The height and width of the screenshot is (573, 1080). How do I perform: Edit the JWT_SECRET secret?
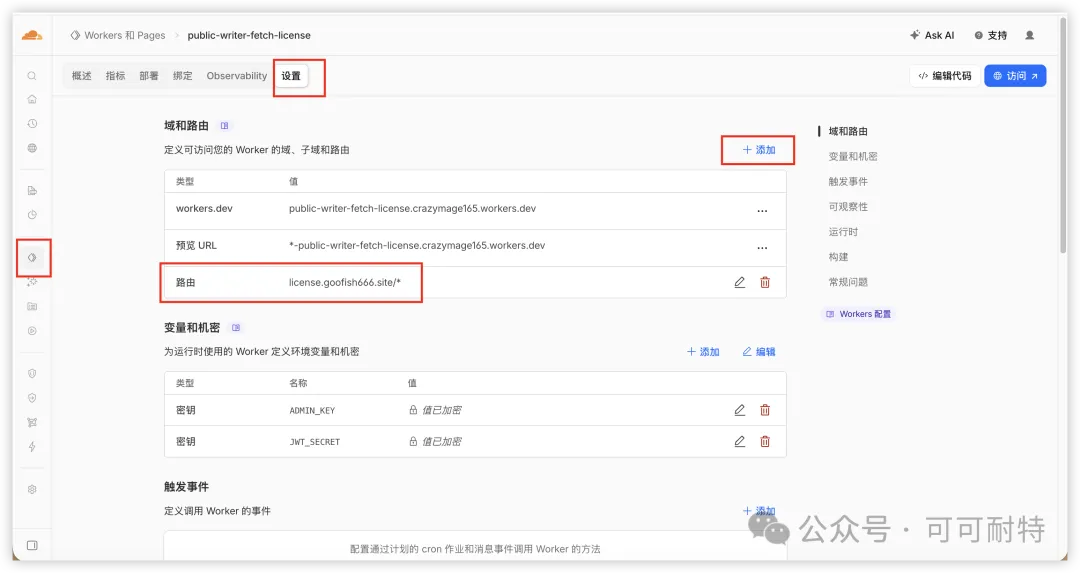point(740,441)
